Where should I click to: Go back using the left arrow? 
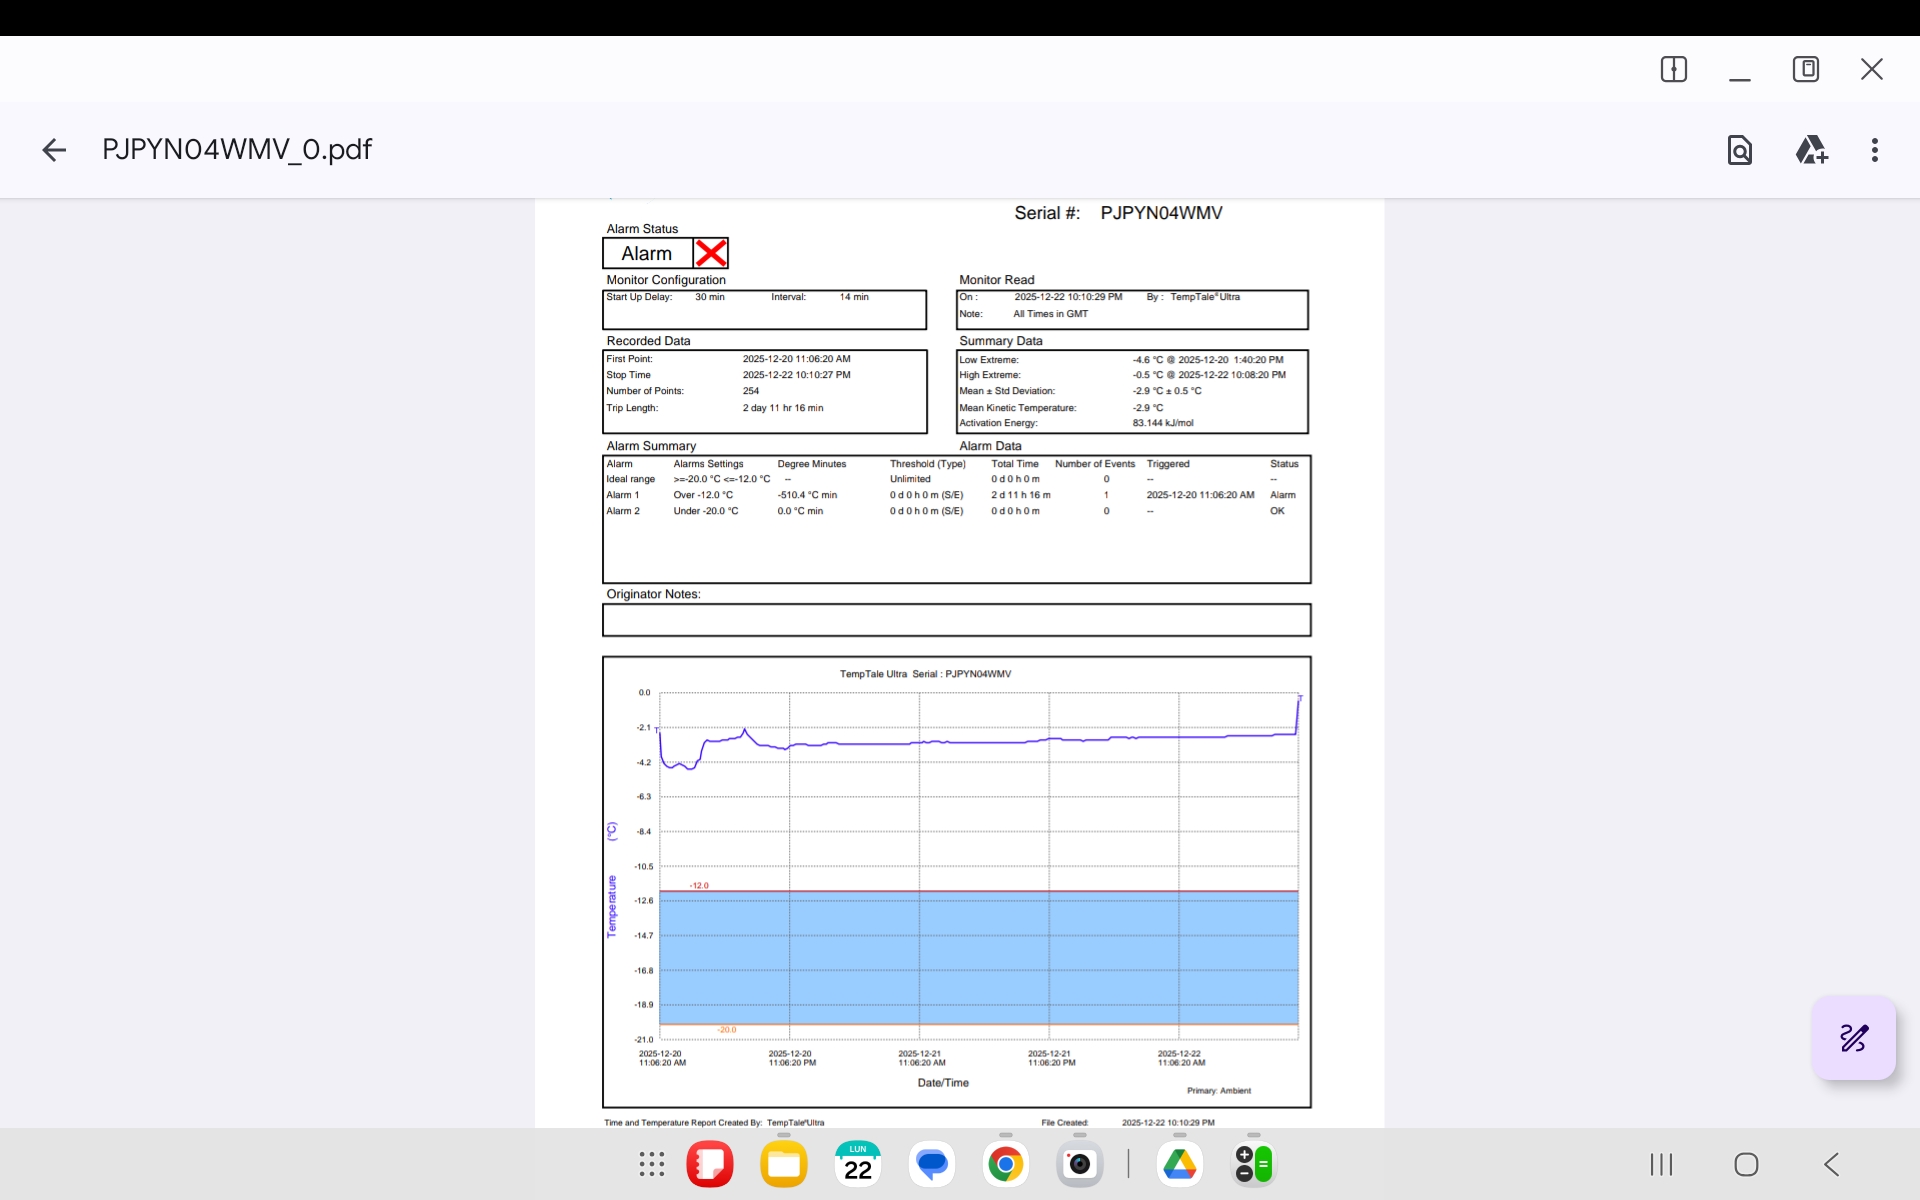[x=54, y=150]
